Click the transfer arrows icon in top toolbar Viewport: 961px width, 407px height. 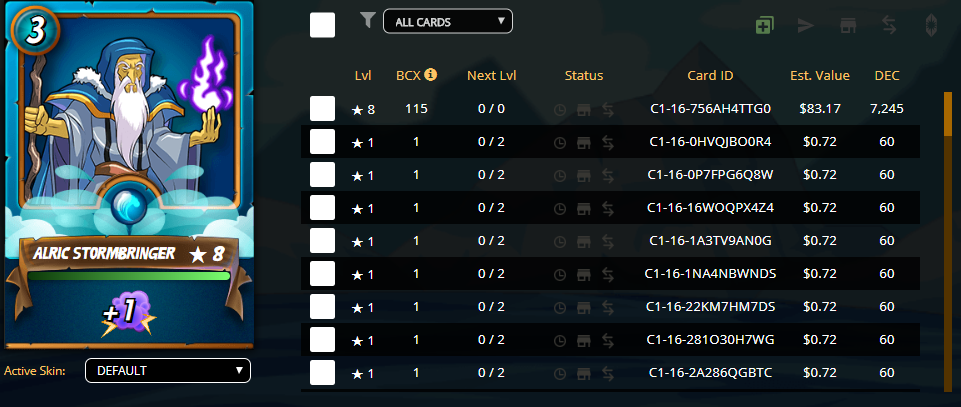tap(887, 25)
